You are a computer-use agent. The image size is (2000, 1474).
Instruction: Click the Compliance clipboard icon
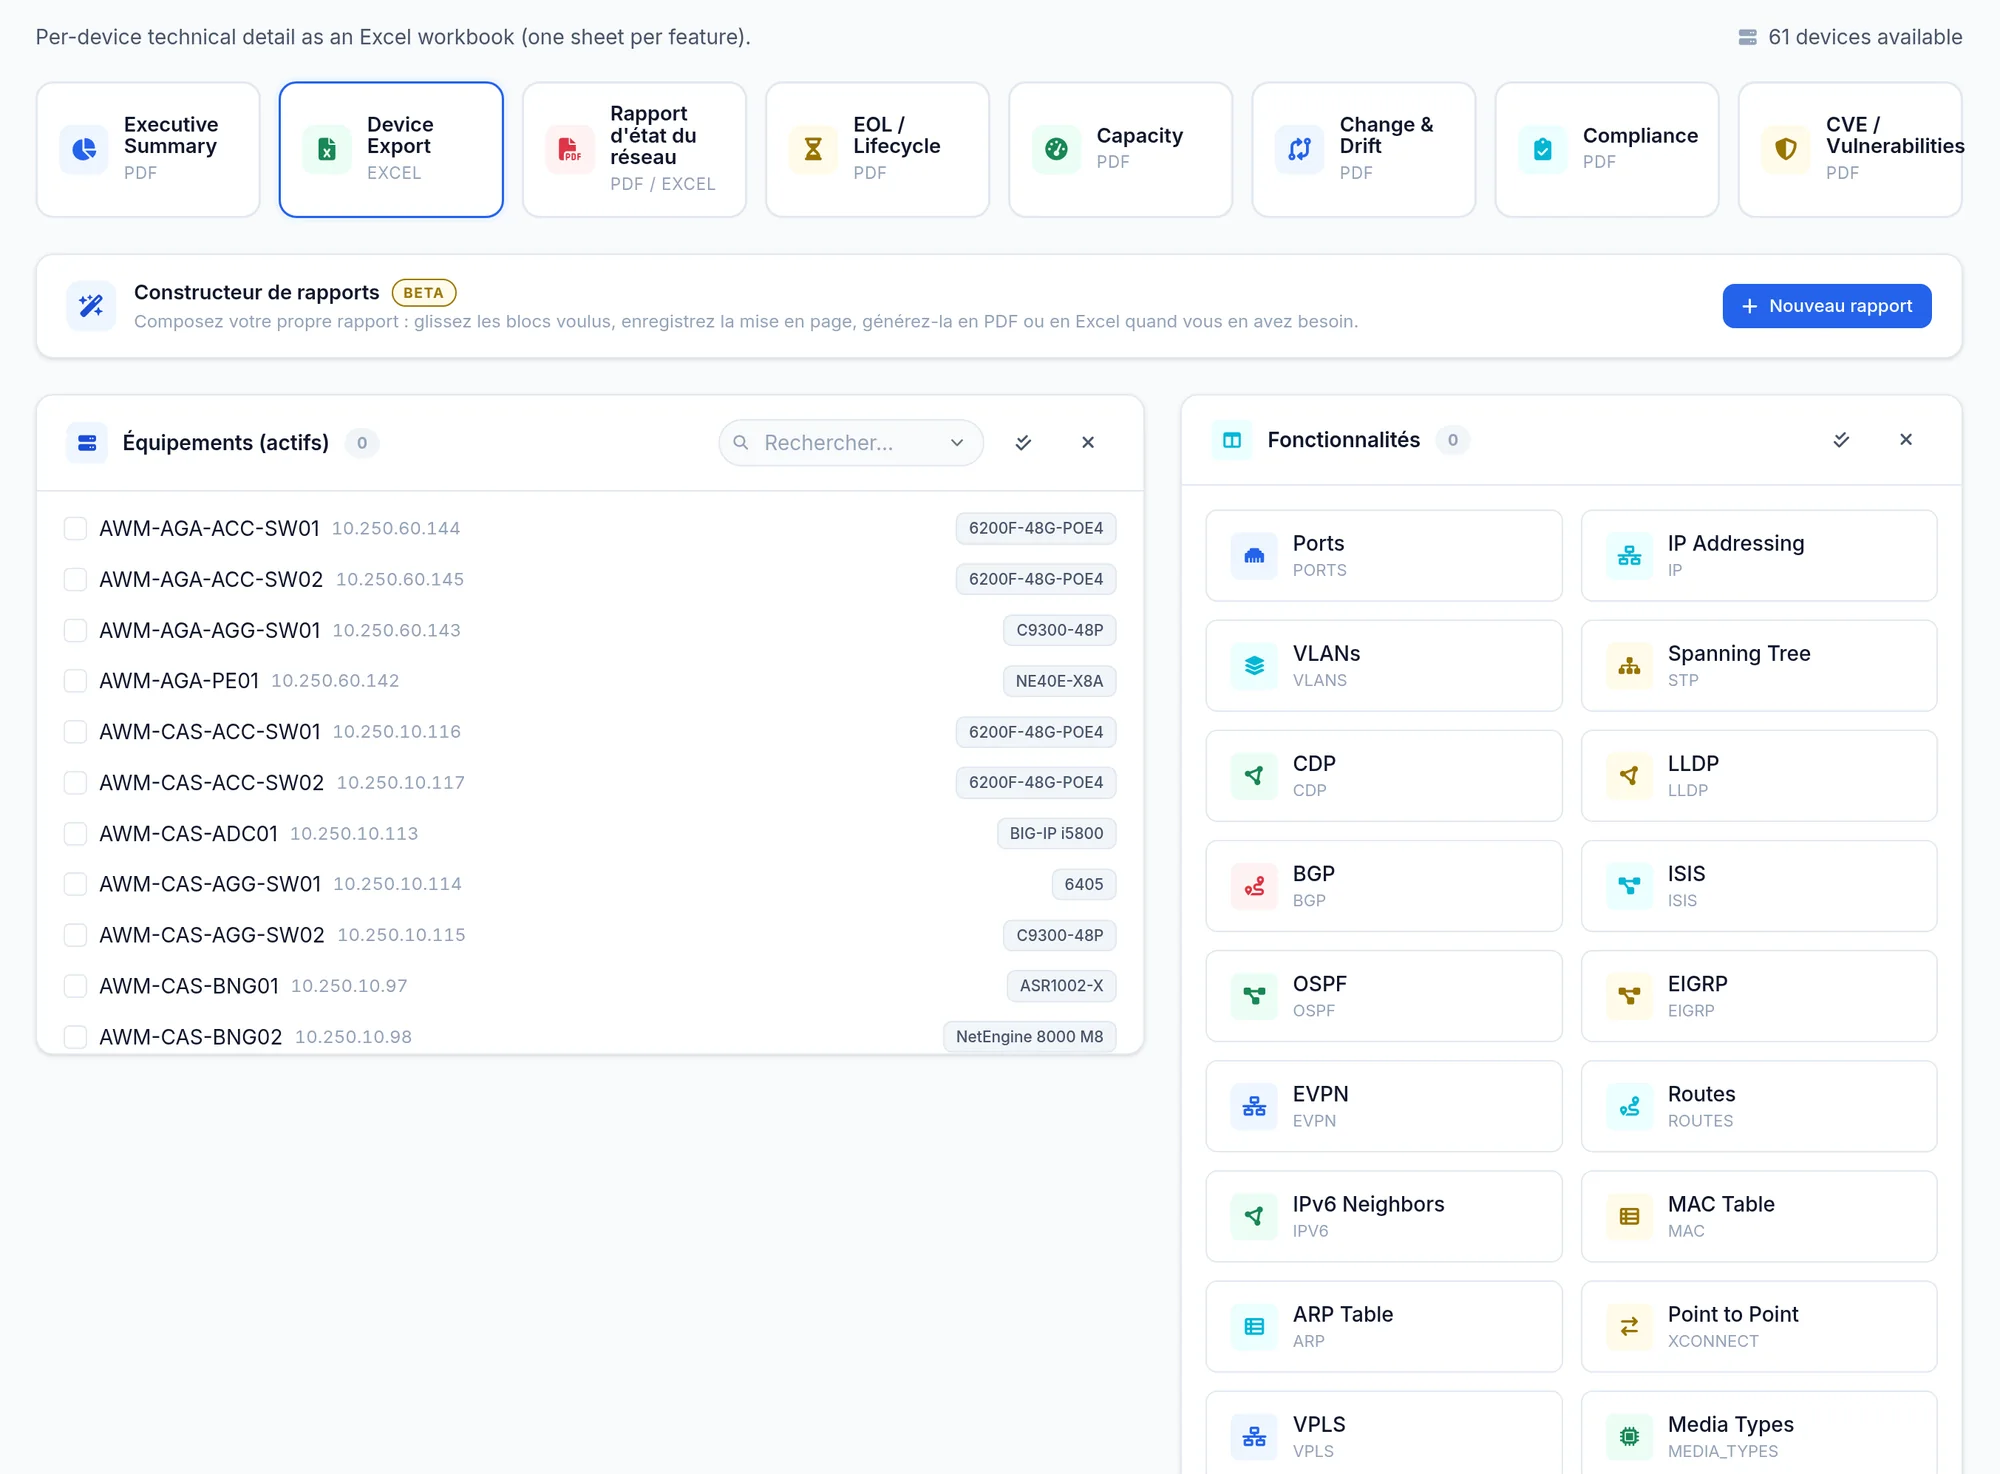[1542, 149]
